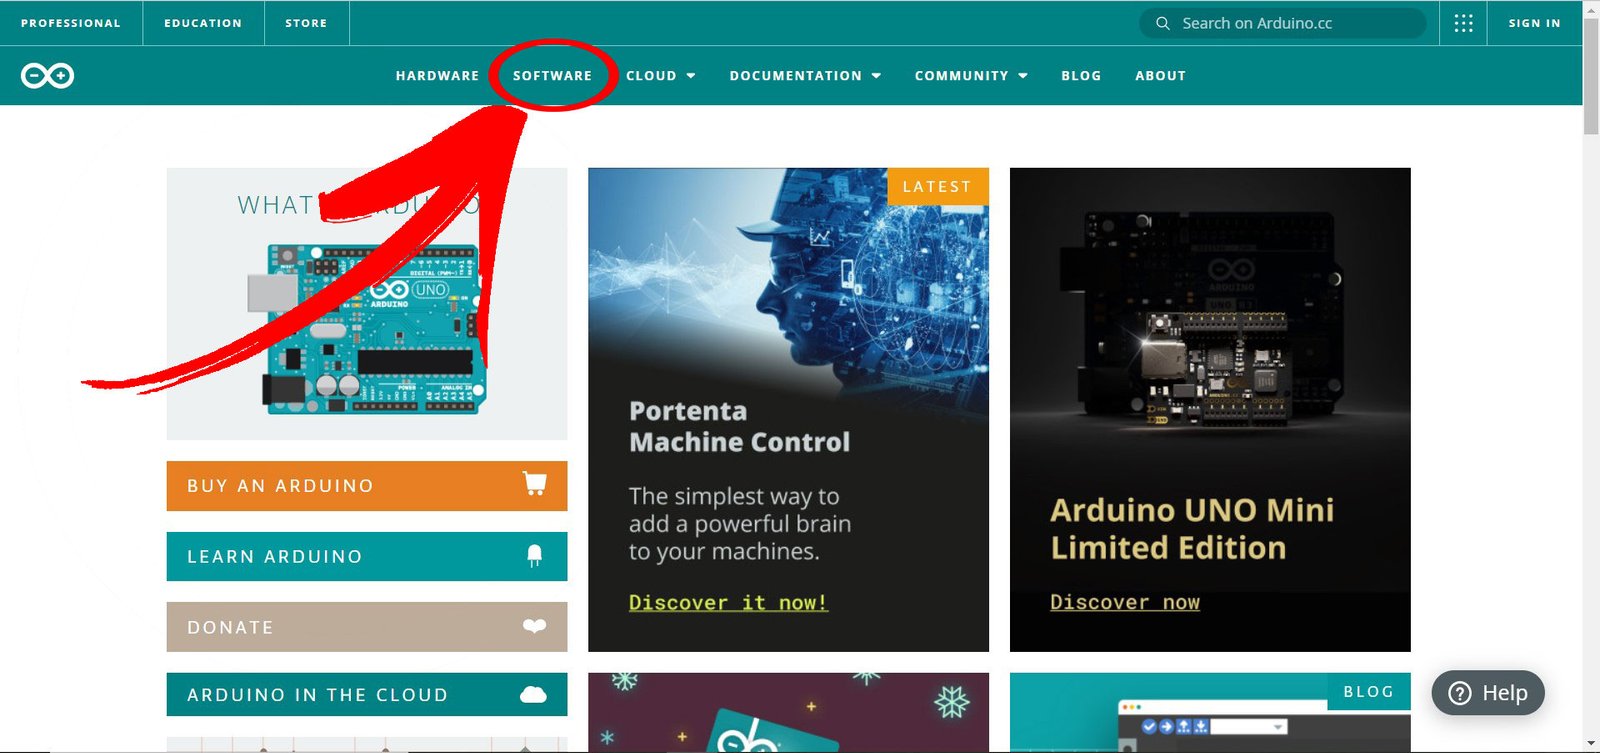The height and width of the screenshot is (753, 1600).
Task: Click the Donate button
Action: pos(367,627)
